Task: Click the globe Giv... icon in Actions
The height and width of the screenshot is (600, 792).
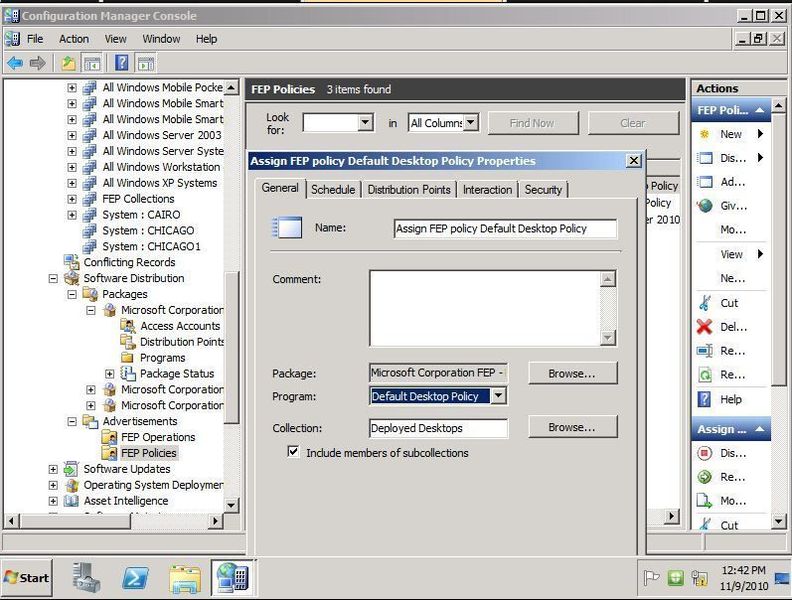Action: [705, 206]
